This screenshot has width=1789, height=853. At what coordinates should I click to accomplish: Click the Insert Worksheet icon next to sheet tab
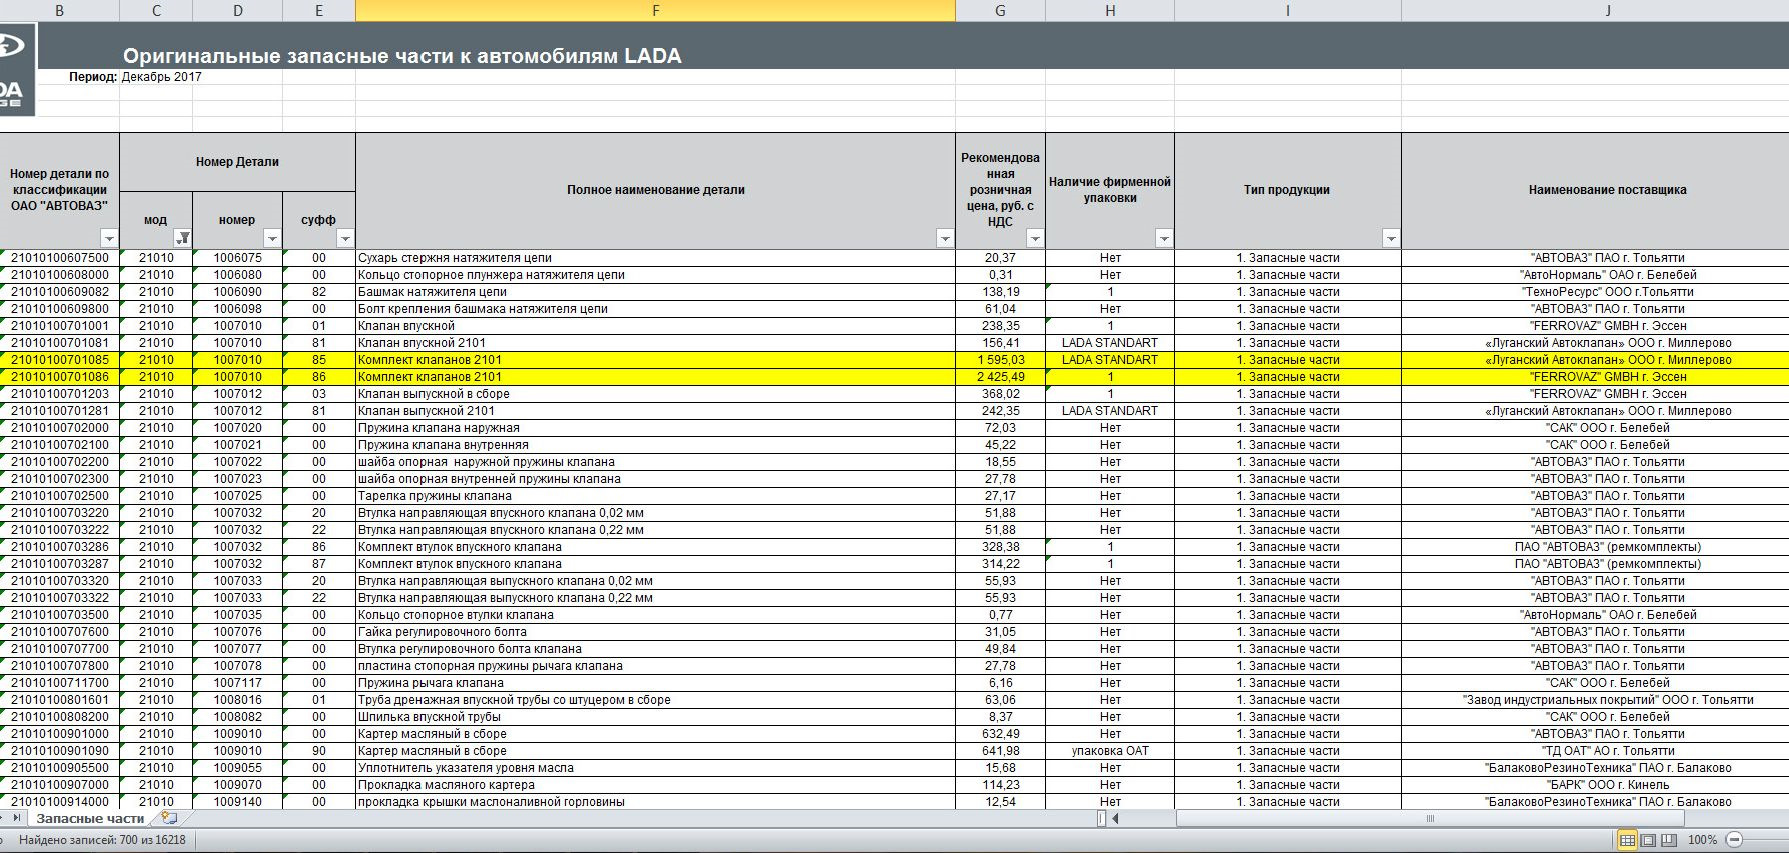(x=169, y=818)
